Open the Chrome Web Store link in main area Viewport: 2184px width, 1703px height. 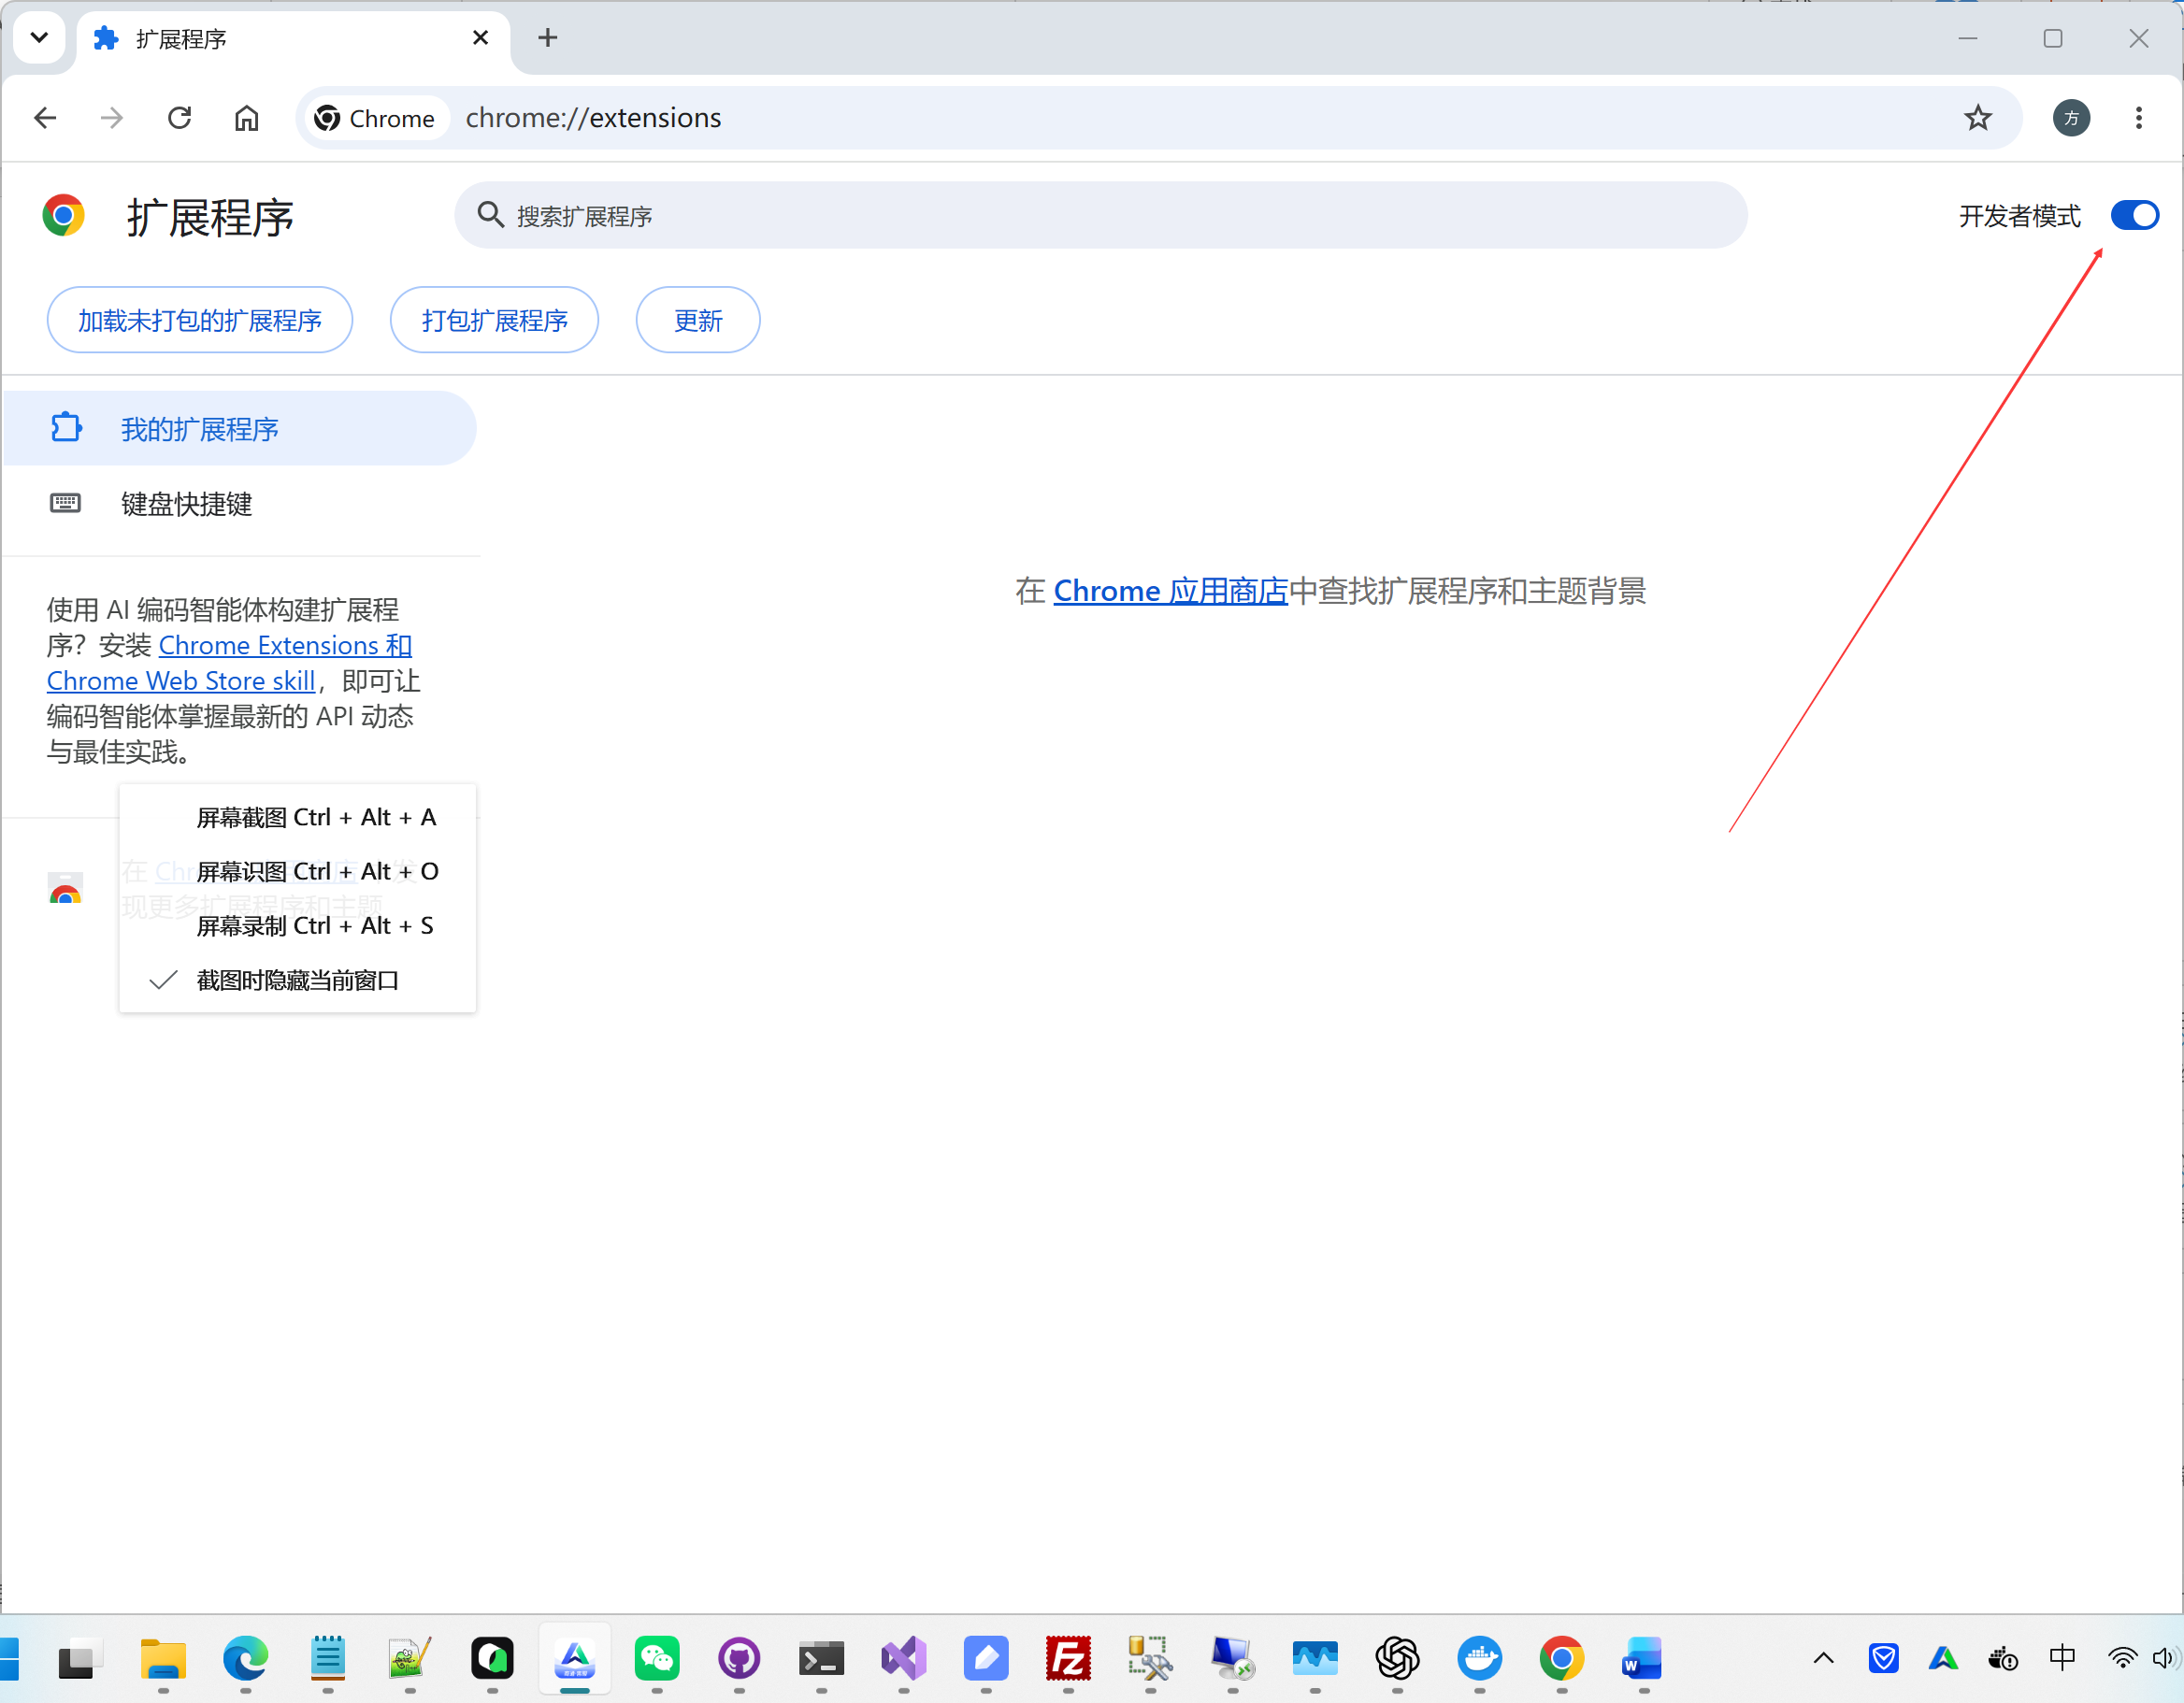pyautogui.click(x=1170, y=591)
